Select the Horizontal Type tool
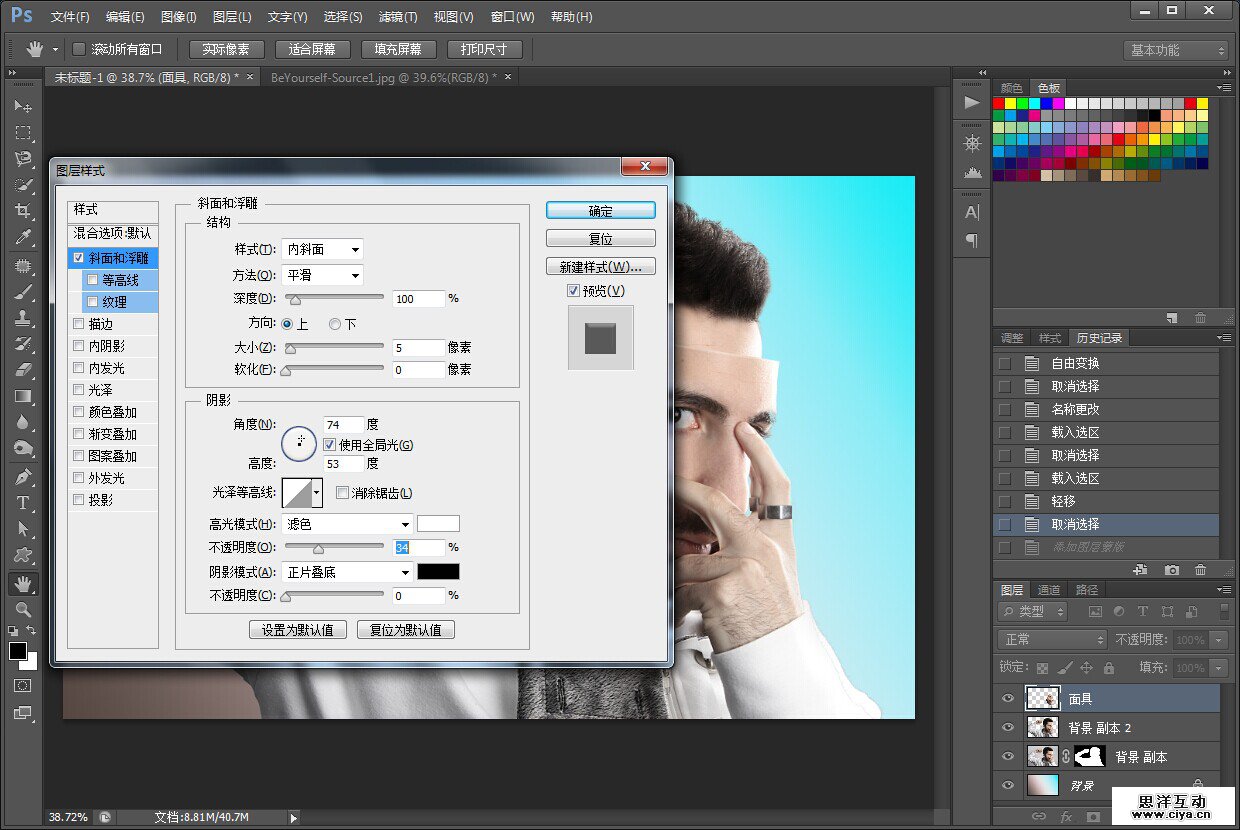The width and height of the screenshot is (1240, 830). [x=22, y=503]
